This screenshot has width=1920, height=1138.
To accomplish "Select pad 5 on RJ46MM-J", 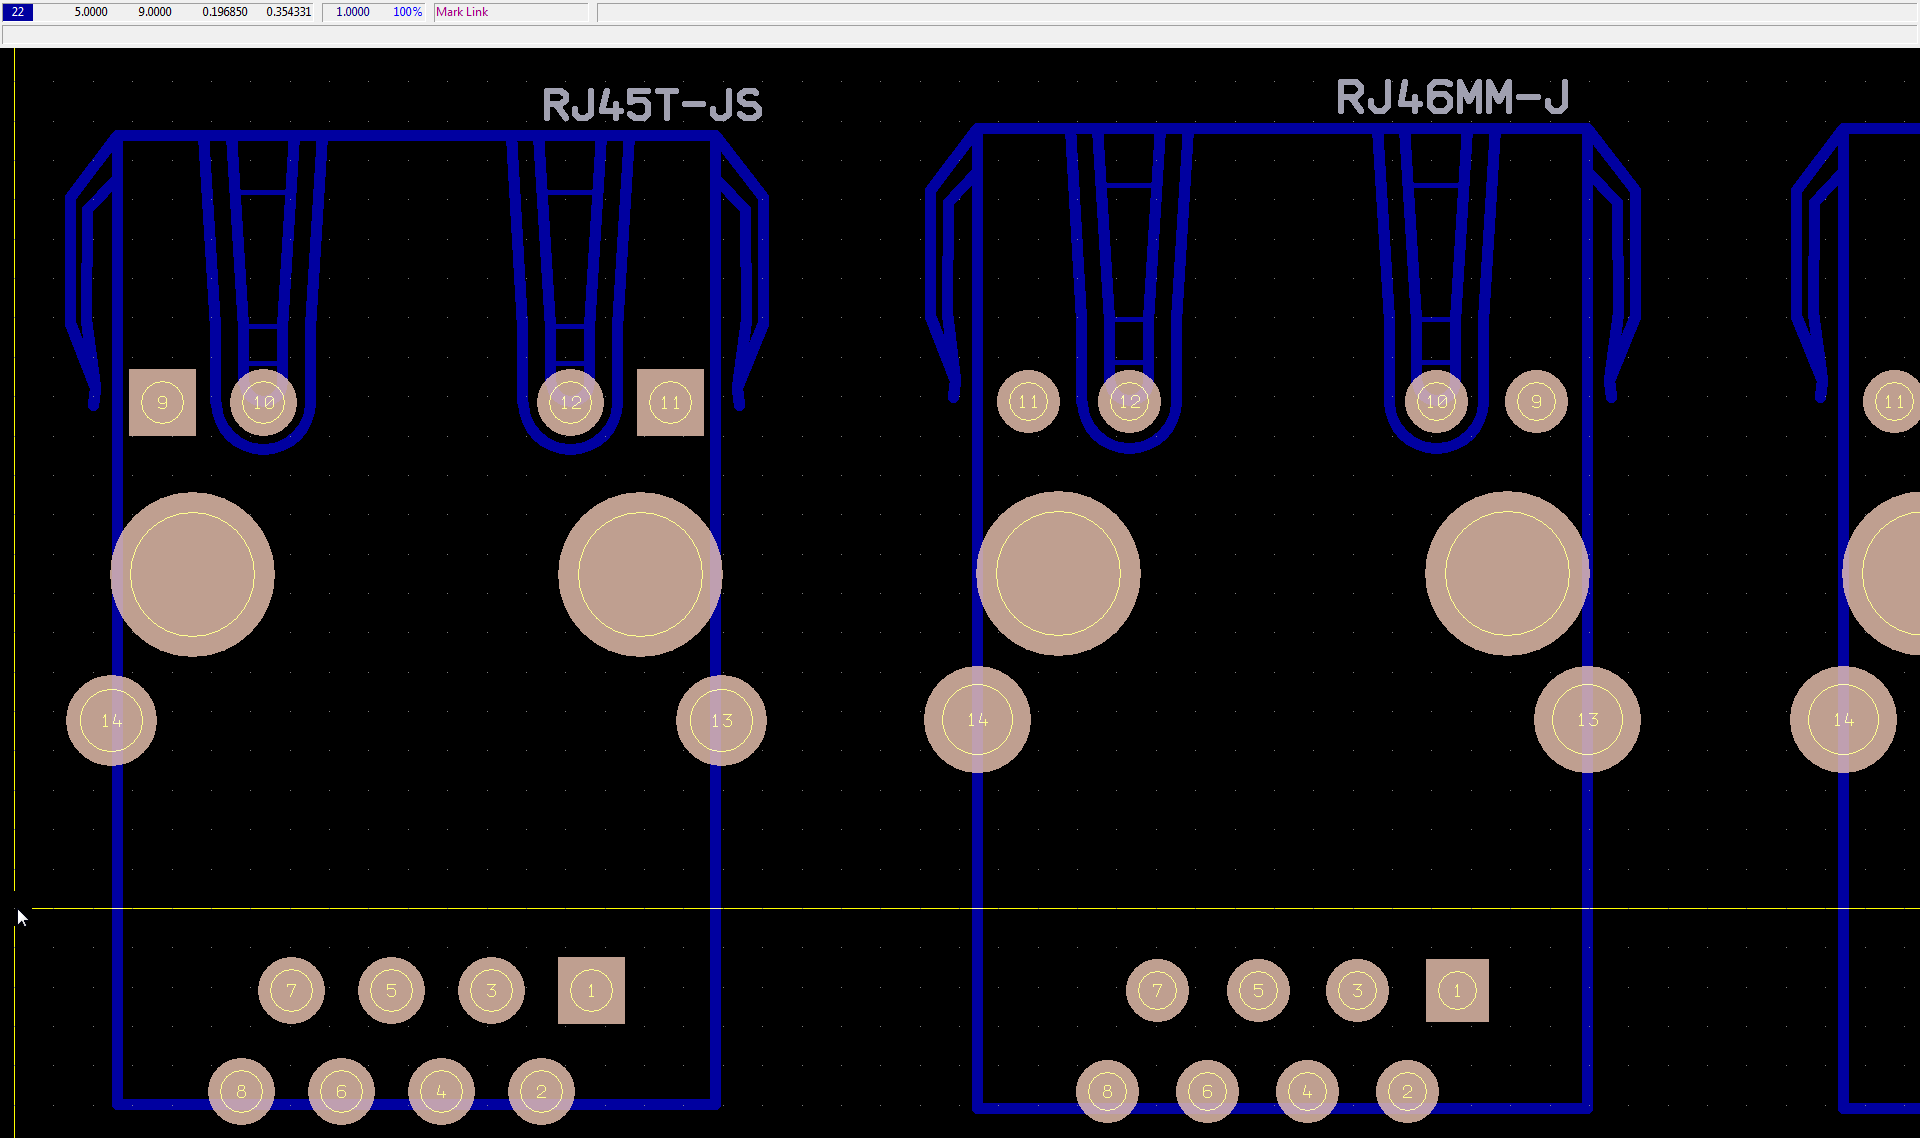I will pos(1258,991).
